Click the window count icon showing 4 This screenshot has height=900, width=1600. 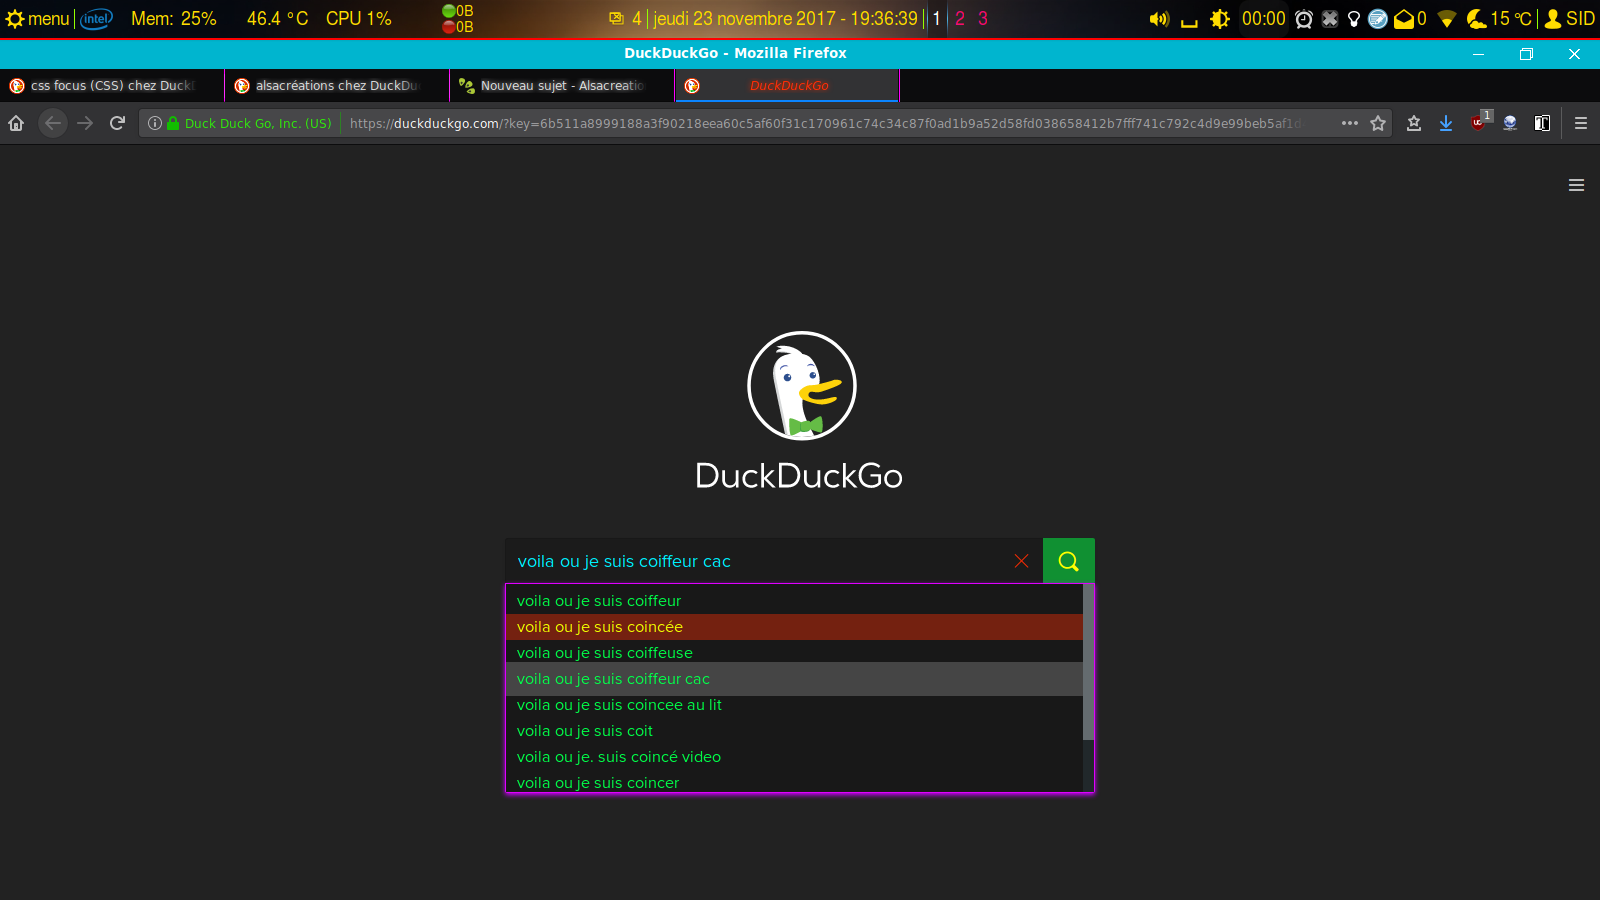click(625, 19)
